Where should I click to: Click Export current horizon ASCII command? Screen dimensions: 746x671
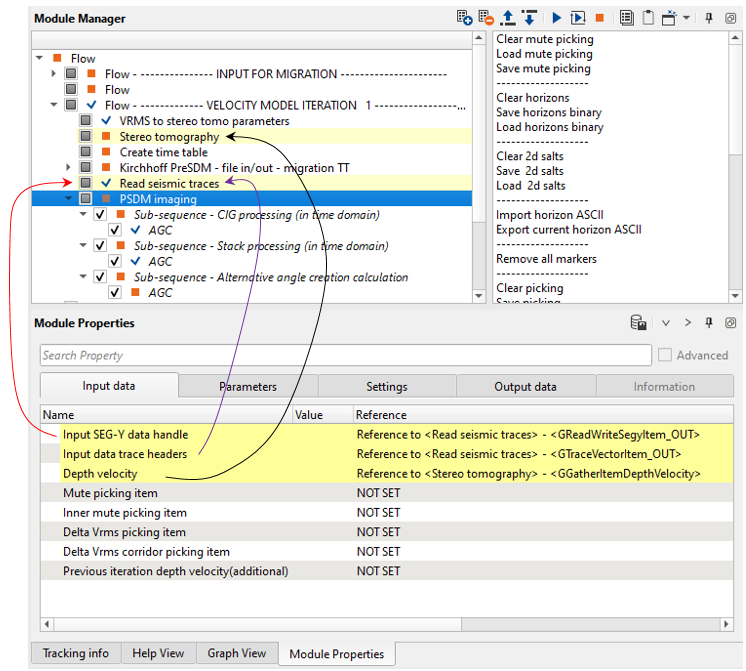[569, 230]
